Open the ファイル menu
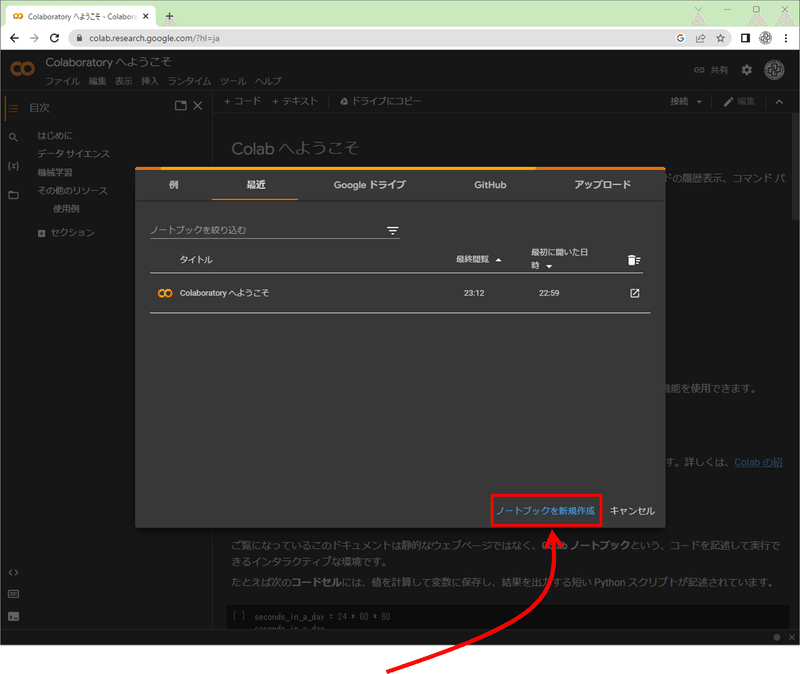 coord(62,81)
